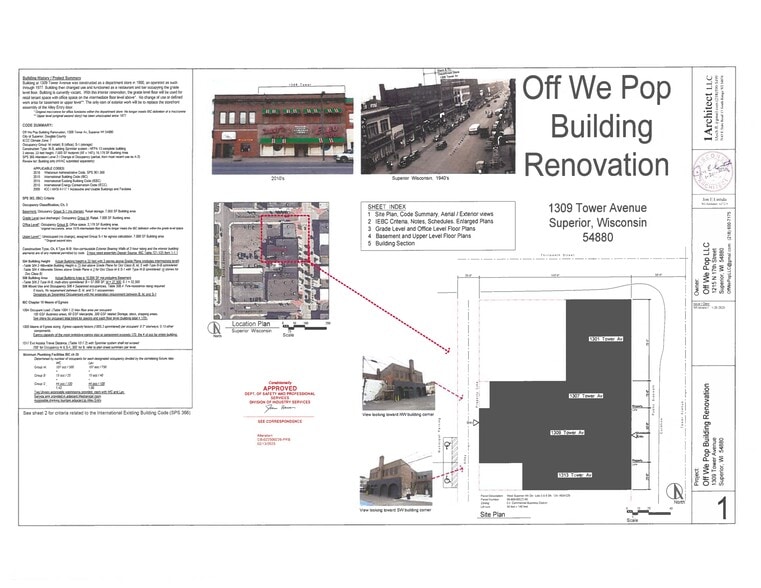Click the North arrow beside Location Plan
Image resolution: width=761 pixels, height=588 pixels.
point(215,329)
